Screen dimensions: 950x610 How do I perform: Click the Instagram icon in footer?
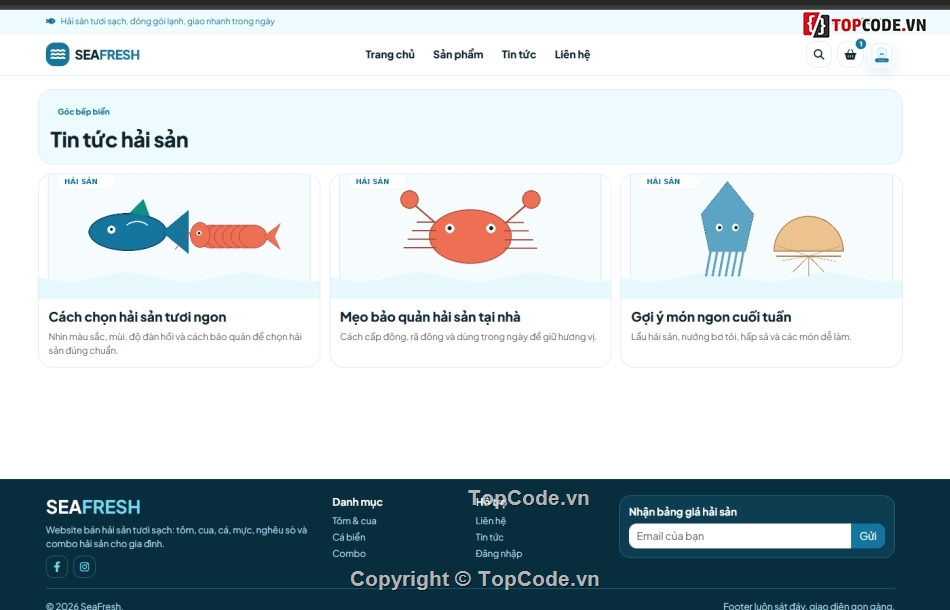(84, 567)
